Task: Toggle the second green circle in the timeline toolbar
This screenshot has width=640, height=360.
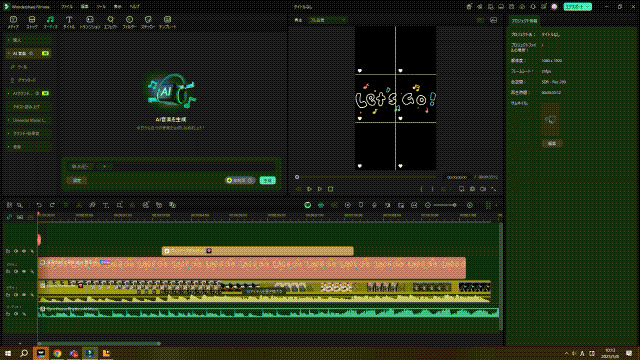Action: point(321,205)
